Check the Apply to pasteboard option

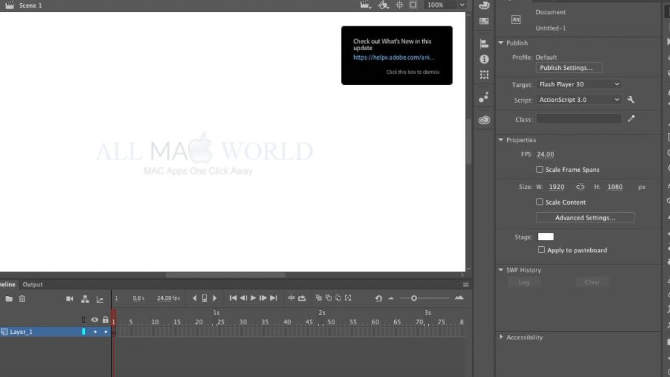tap(541, 250)
